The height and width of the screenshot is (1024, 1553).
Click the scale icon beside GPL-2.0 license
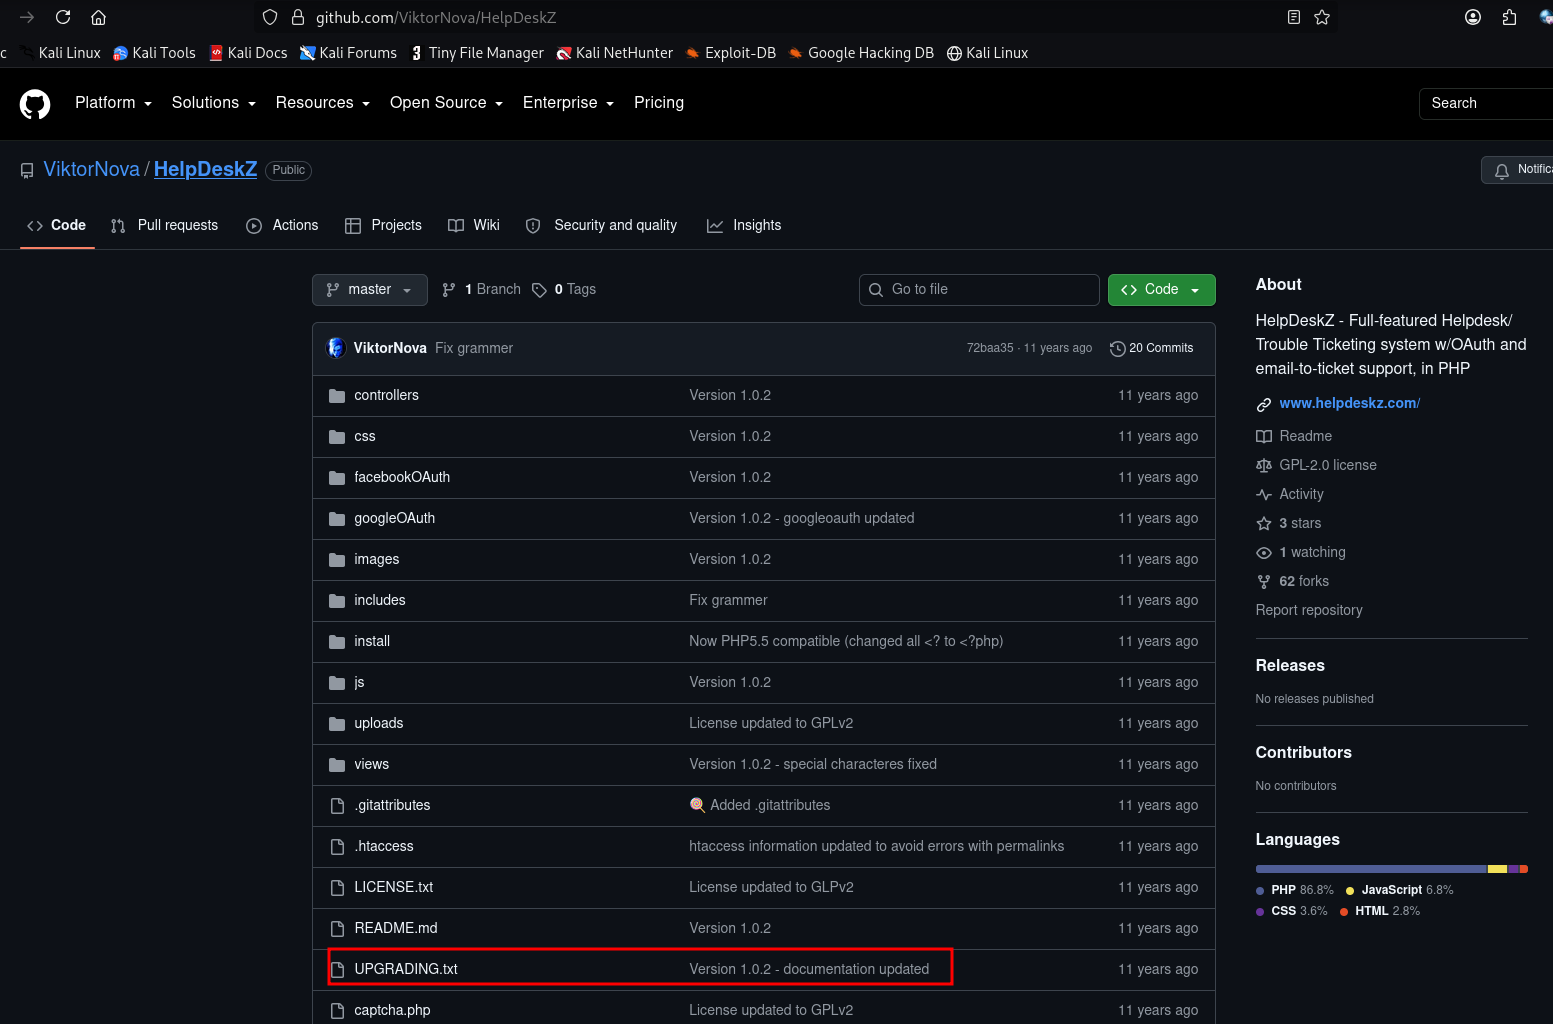(x=1264, y=466)
